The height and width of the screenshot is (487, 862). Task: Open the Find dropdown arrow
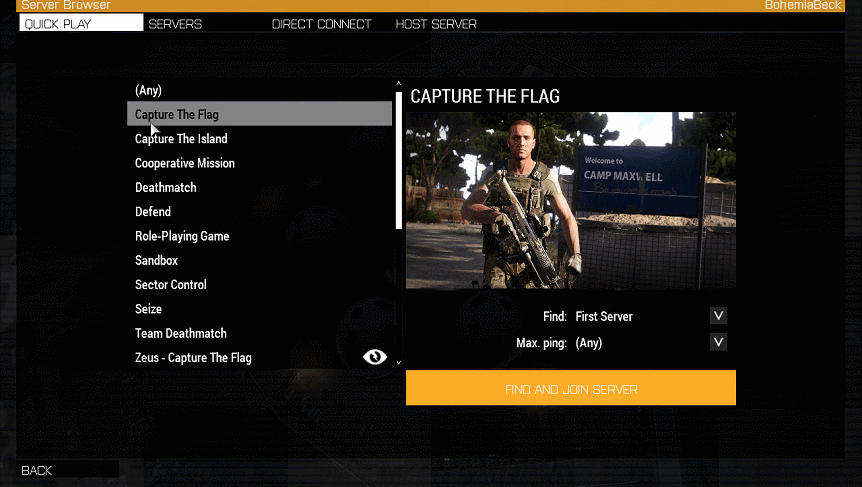[718, 316]
